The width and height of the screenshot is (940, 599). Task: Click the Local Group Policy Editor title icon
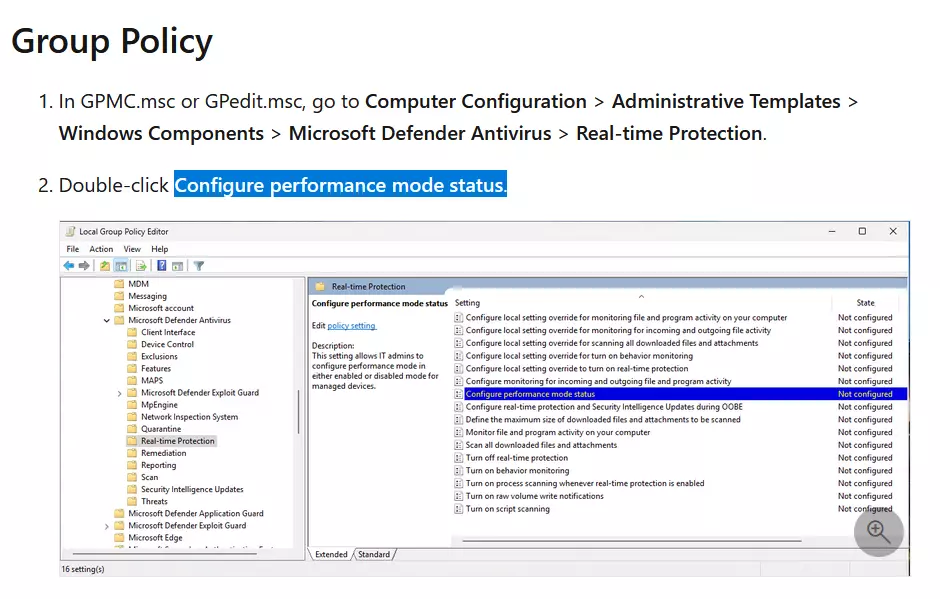[x=70, y=231]
